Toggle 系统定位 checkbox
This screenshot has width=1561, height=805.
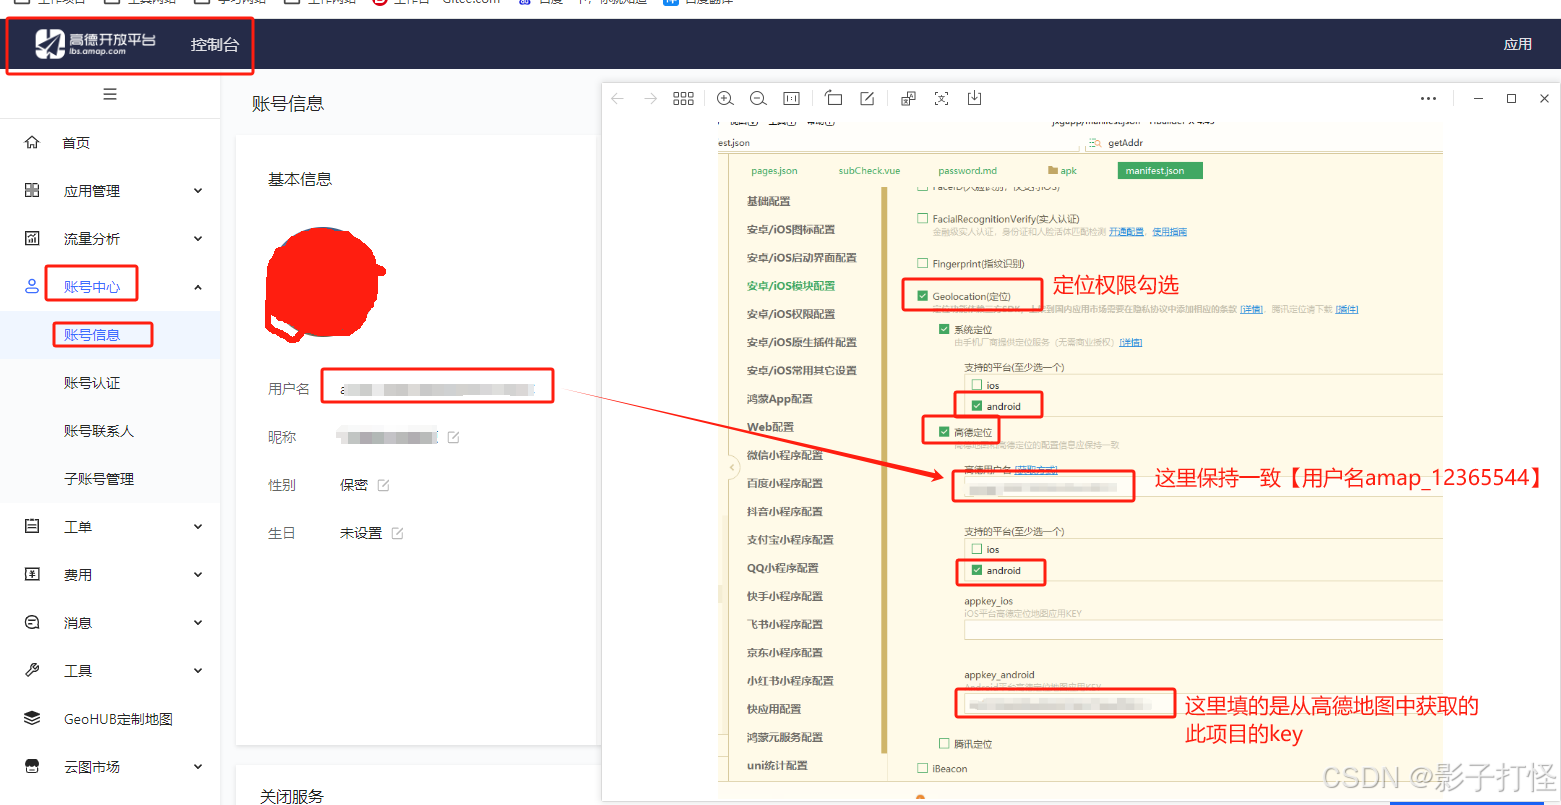pyautogui.click(x=944, y=329)
